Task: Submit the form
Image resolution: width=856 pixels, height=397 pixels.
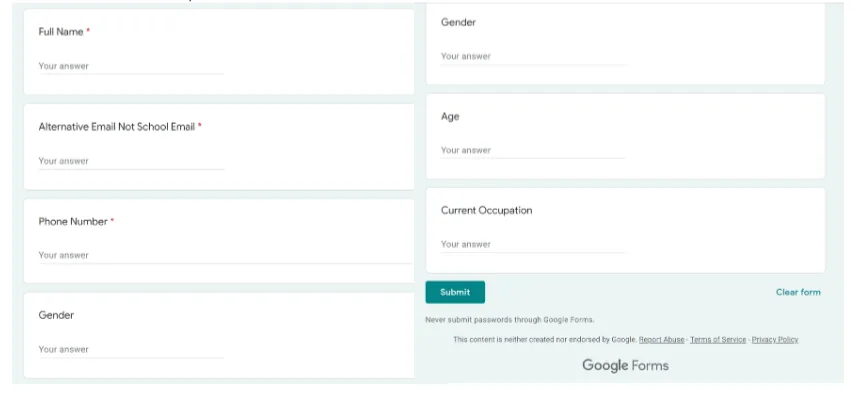Action: click(x=455, y=292)
